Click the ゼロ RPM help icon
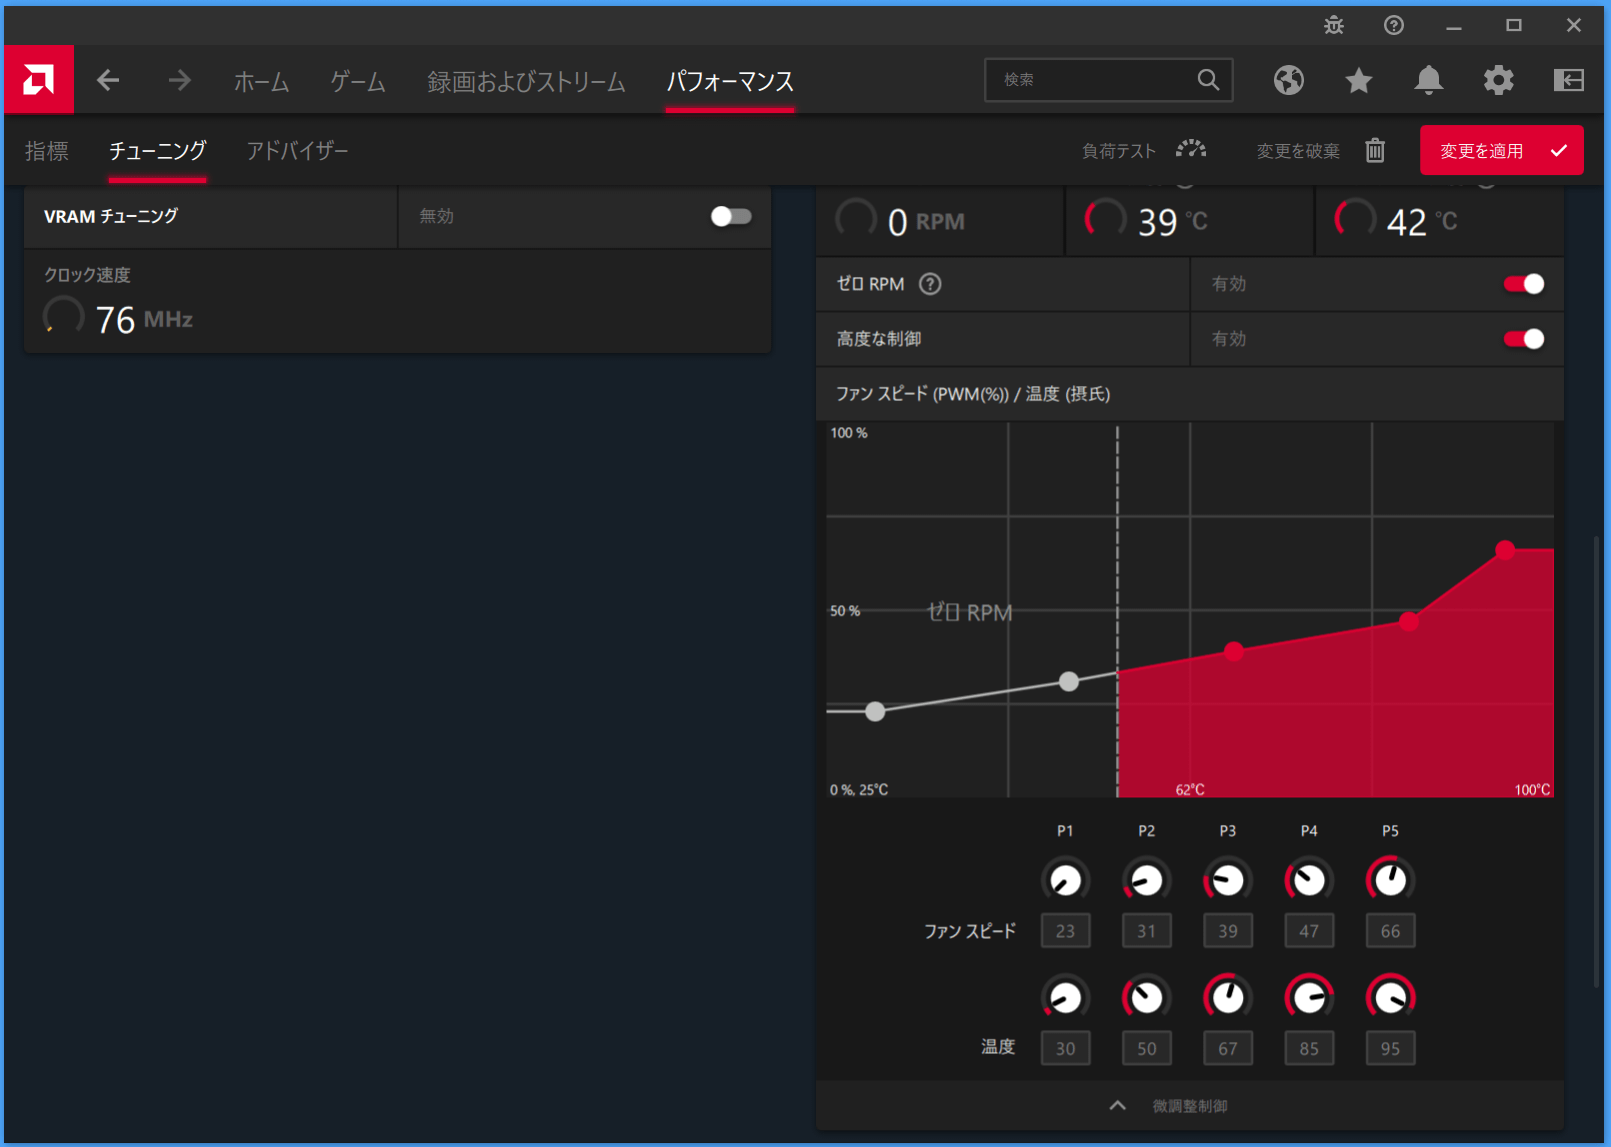The image size is (1611, 1147). point(930,284)
